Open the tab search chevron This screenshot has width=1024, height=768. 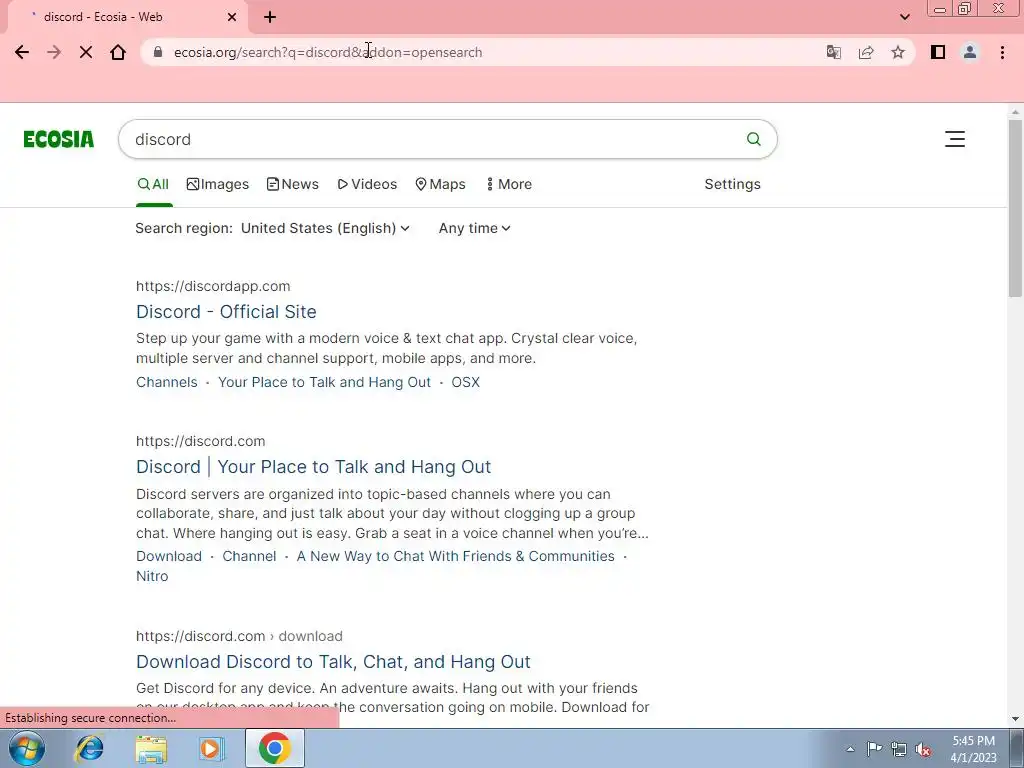[904, 17]
